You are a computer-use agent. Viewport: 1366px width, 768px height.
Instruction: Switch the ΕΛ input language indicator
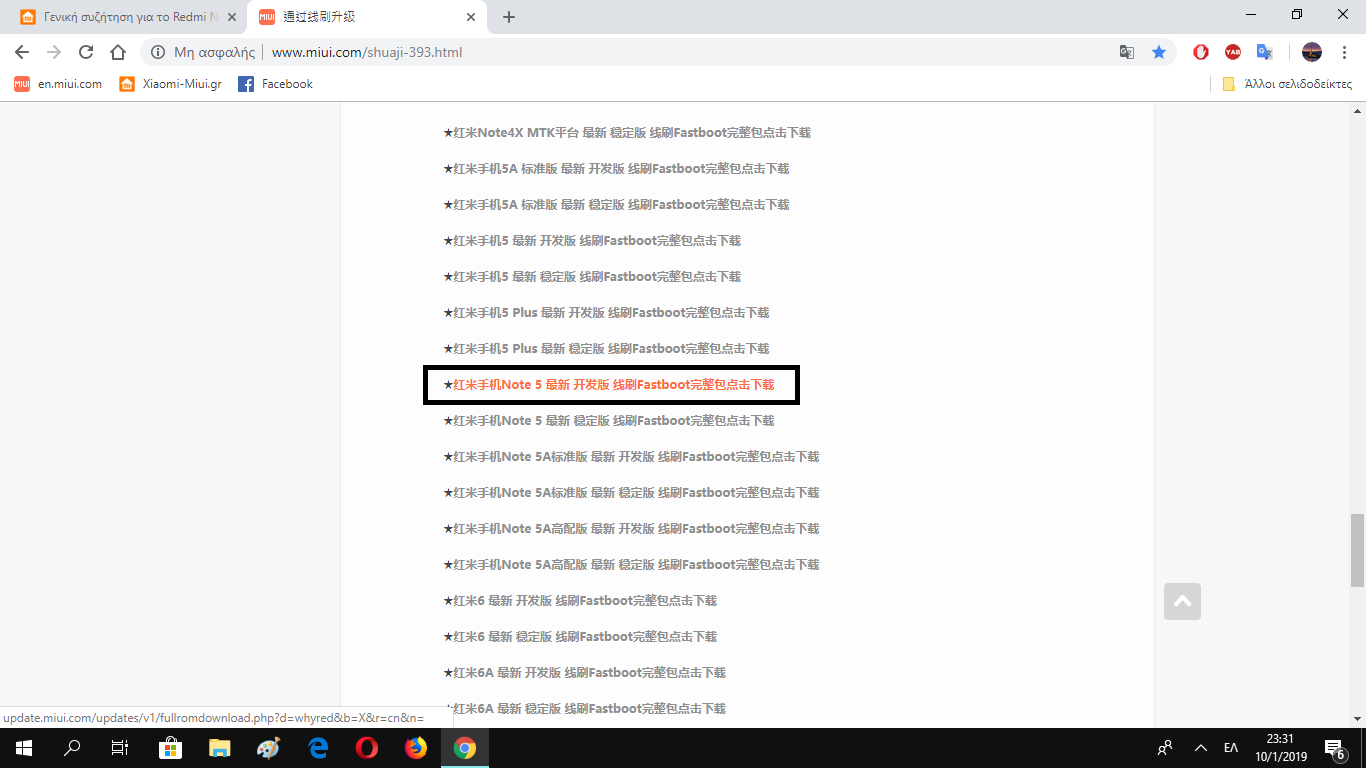click(x=1231, y=748)
